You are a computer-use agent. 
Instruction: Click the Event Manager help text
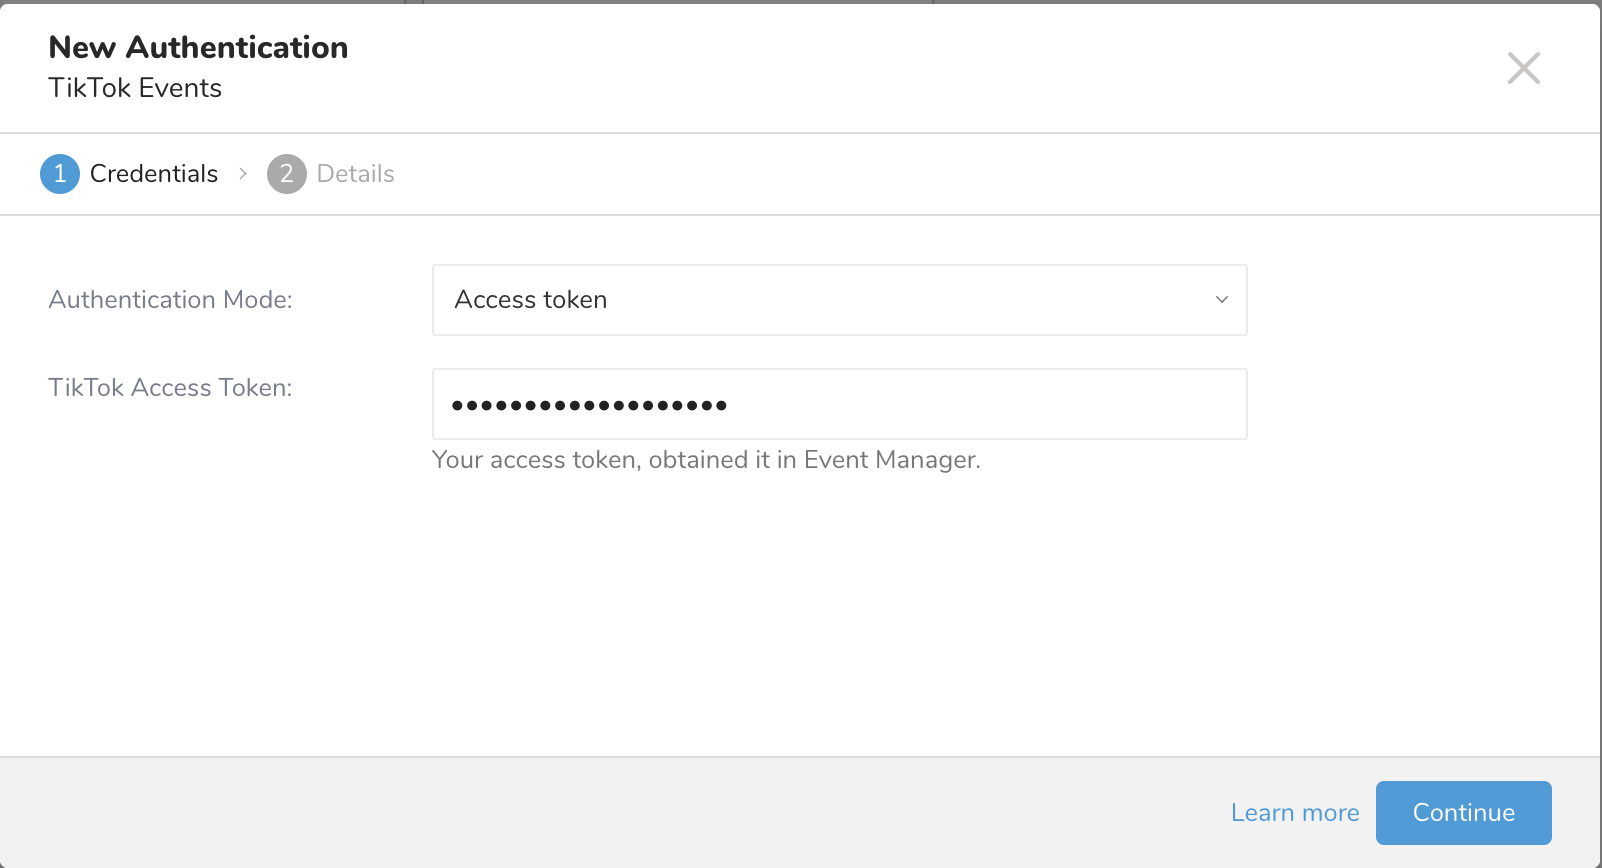coord(705,460)
